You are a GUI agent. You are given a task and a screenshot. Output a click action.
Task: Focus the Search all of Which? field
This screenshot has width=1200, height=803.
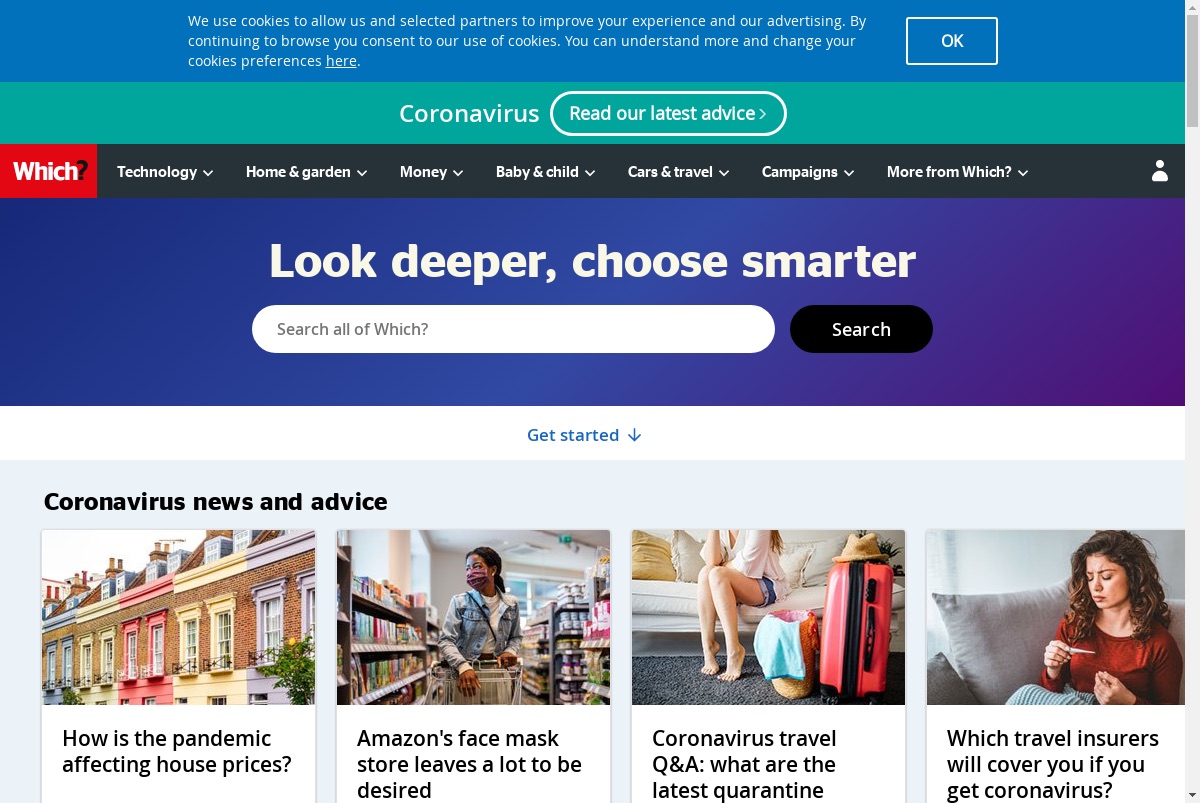(x=513, y=329)
